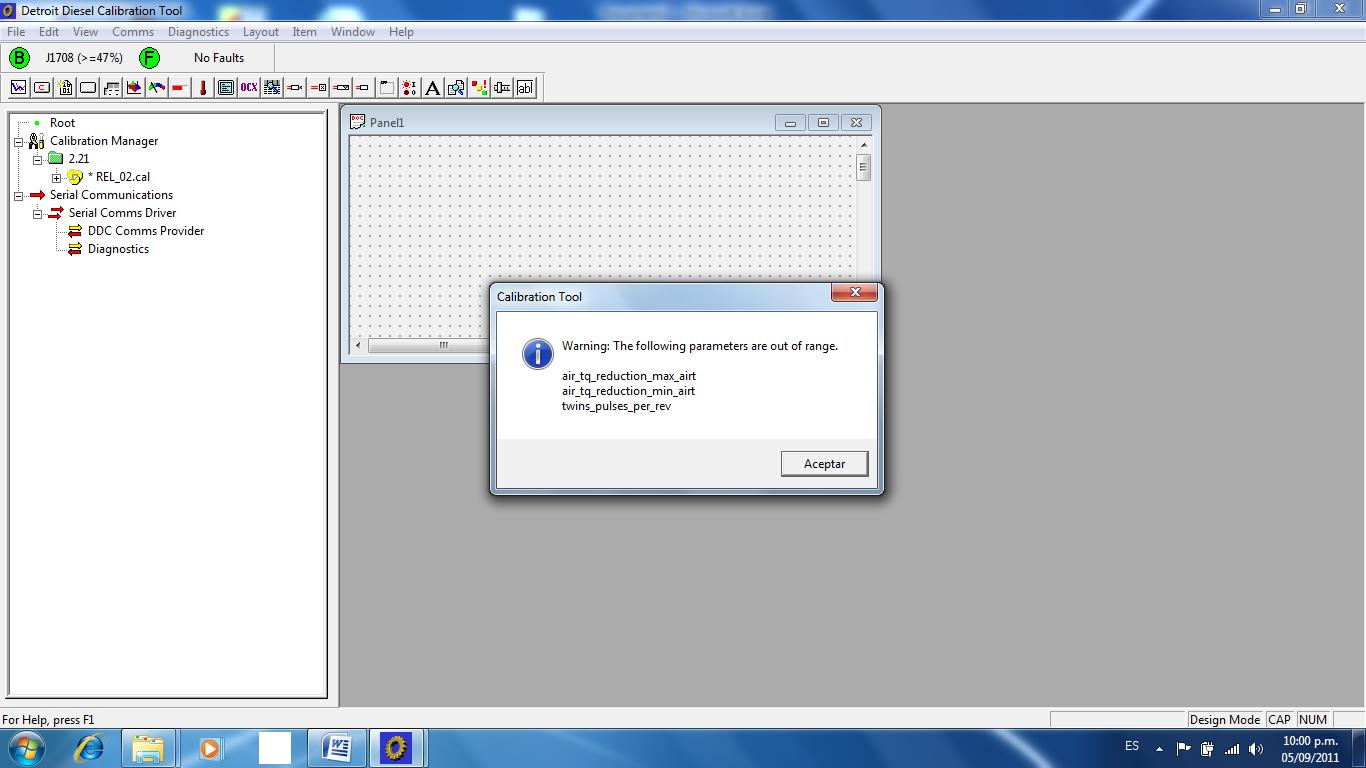
Task: Click the green B status indicator
Action: tap(19, 57)
